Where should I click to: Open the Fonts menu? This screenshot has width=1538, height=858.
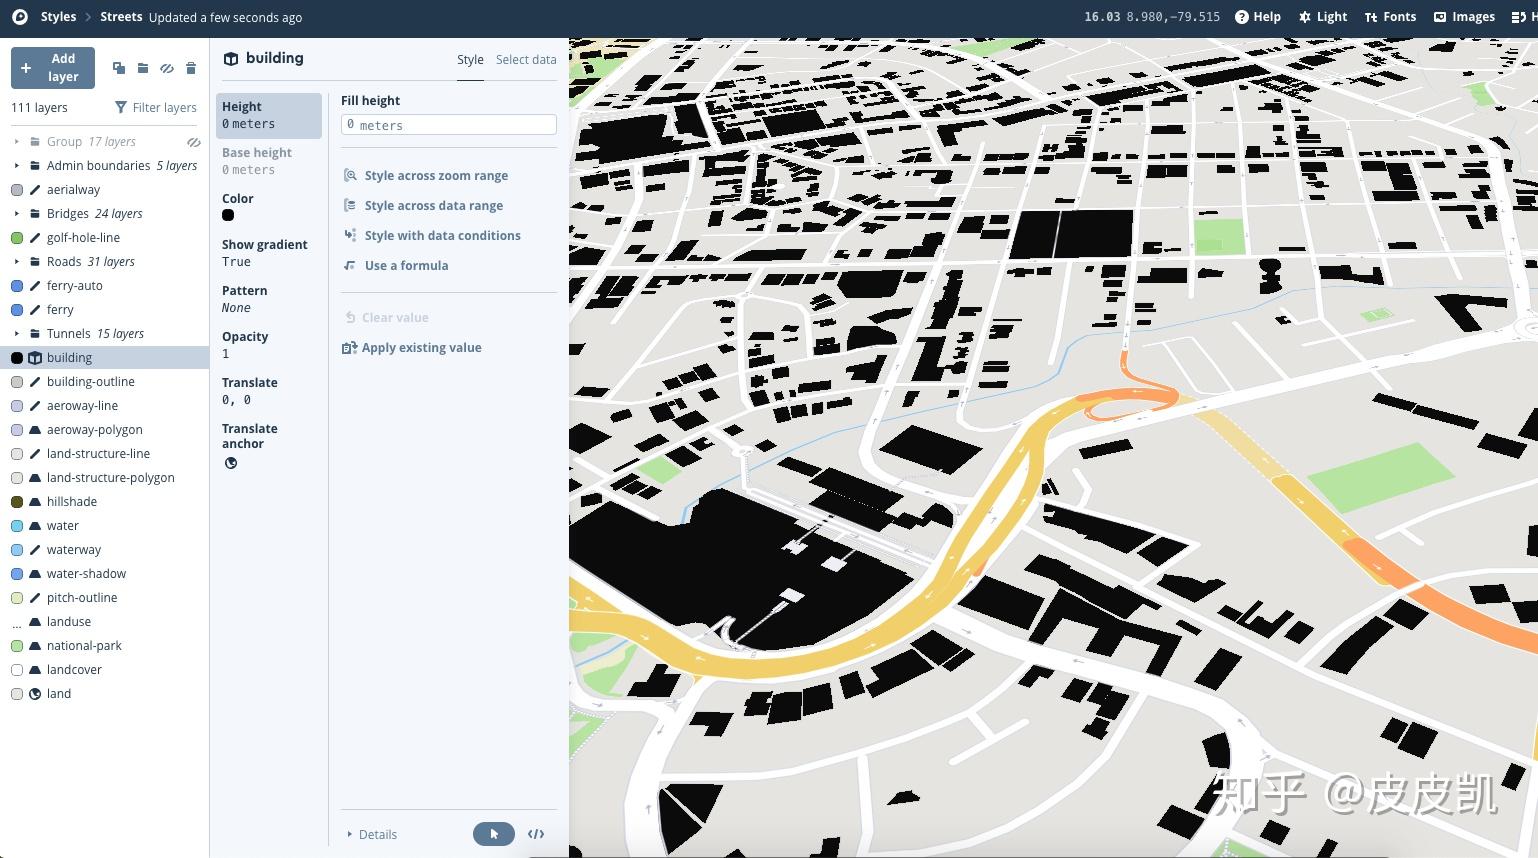[x=1390, y=16]
